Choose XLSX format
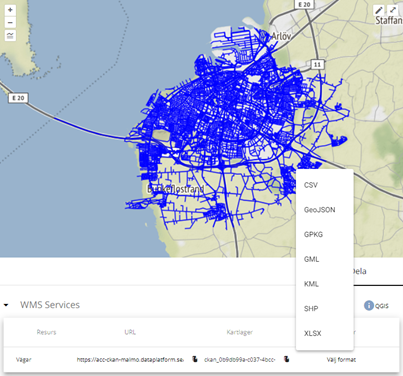Image resolution: width=403 pixels, height=376 pixels. (x=324, y=333)
